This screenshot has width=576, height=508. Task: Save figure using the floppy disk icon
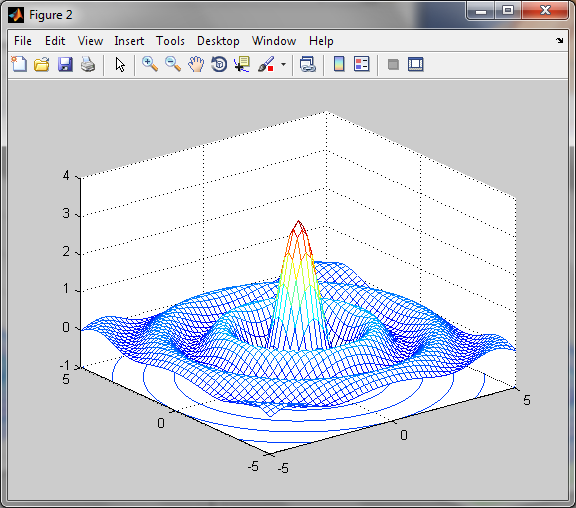65,64
